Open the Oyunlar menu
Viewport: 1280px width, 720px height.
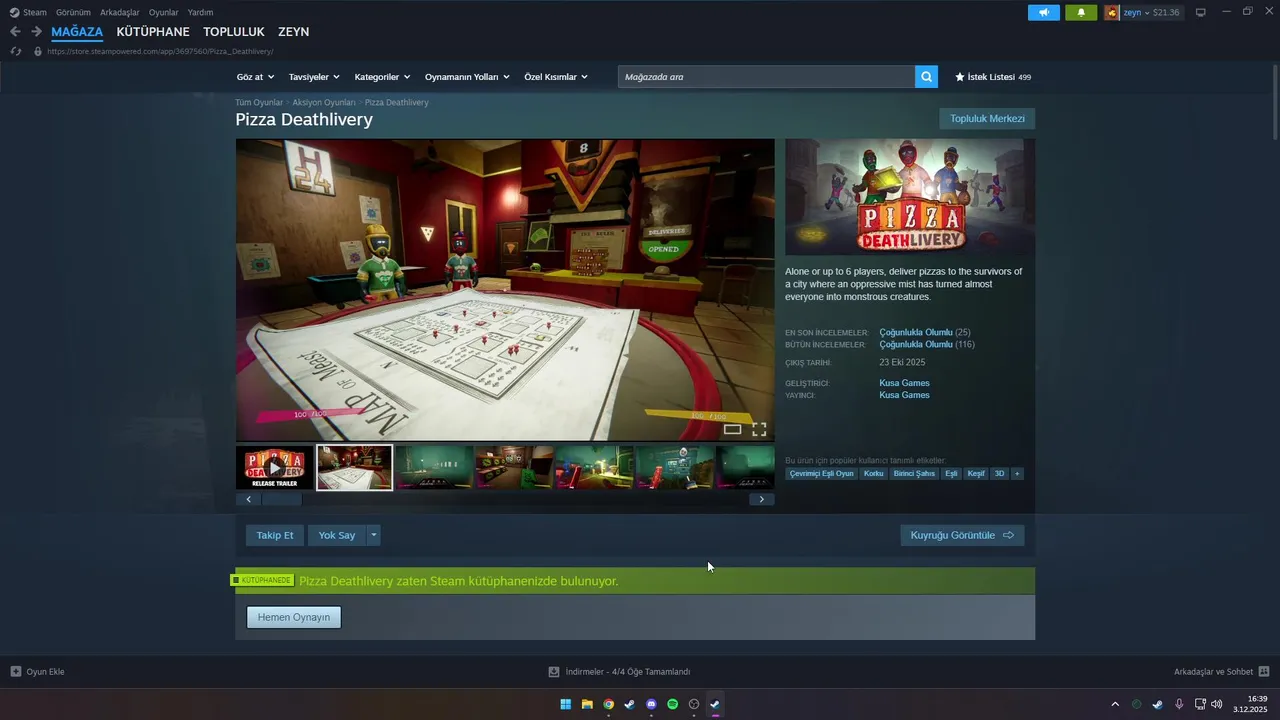[x=164, y=12]
